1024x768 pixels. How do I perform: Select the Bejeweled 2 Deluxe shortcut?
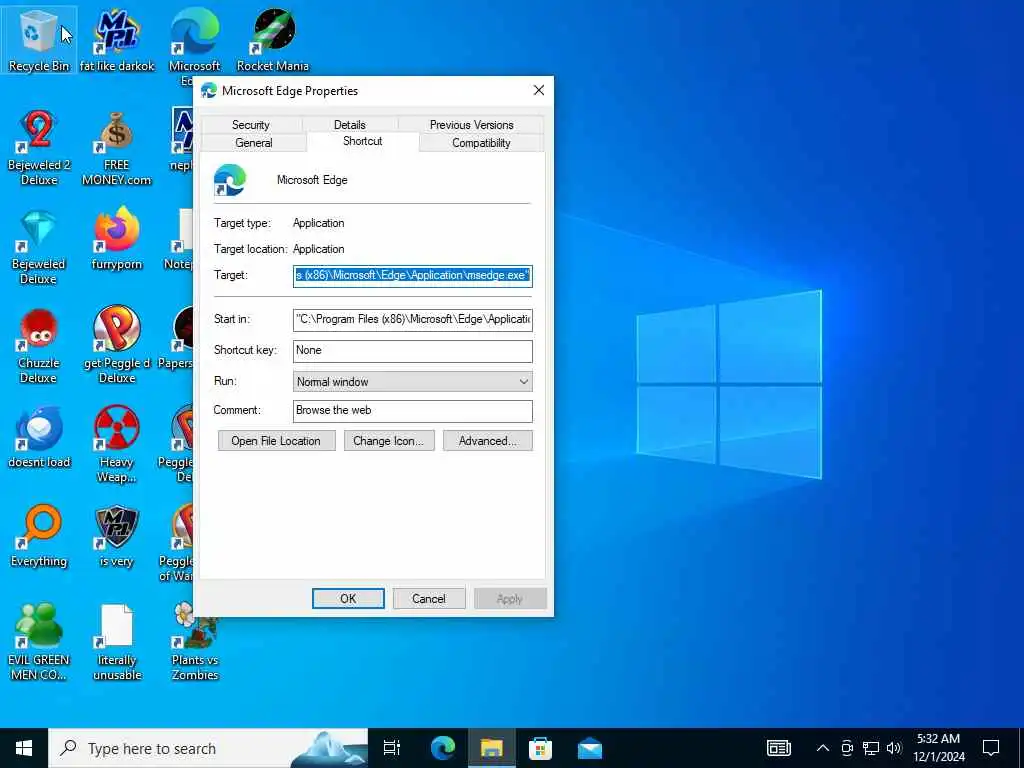pos(39,148)
